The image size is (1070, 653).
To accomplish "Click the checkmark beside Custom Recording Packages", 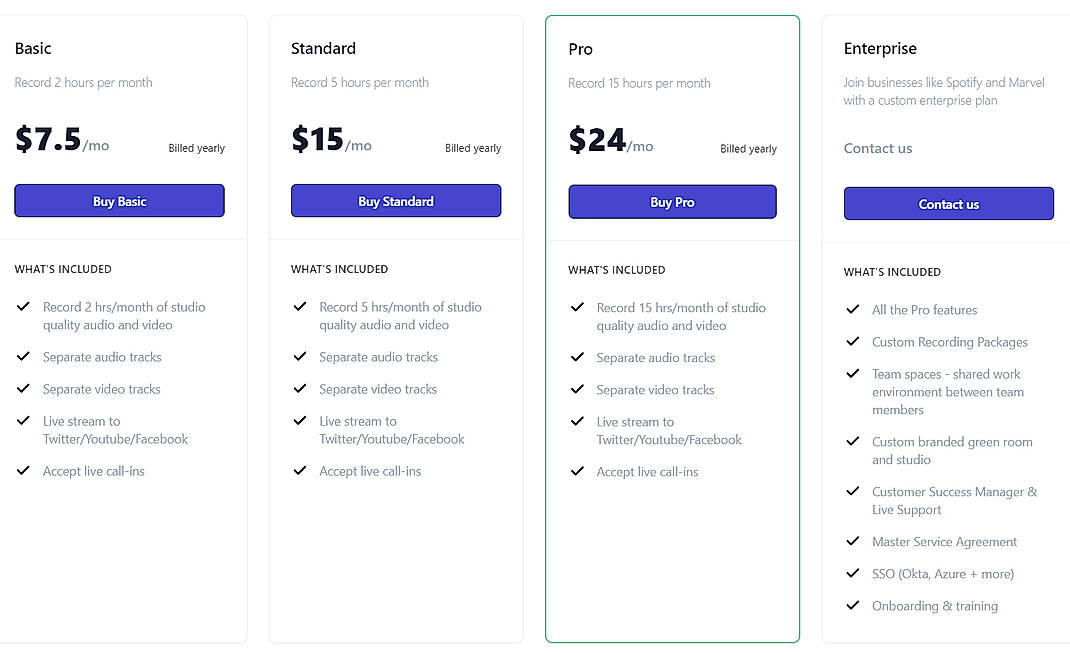I will click(853, 342).
